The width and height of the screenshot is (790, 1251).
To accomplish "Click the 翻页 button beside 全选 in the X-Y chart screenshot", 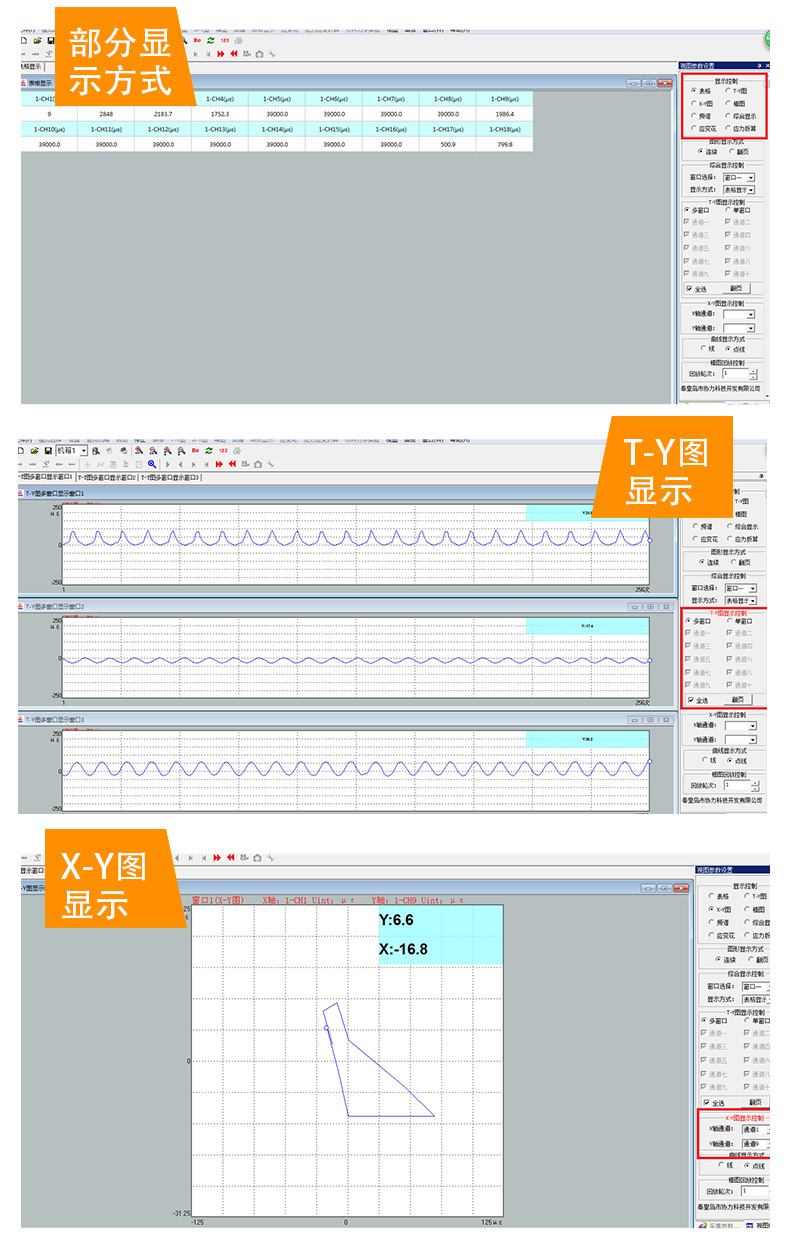I will (755, 1102).
